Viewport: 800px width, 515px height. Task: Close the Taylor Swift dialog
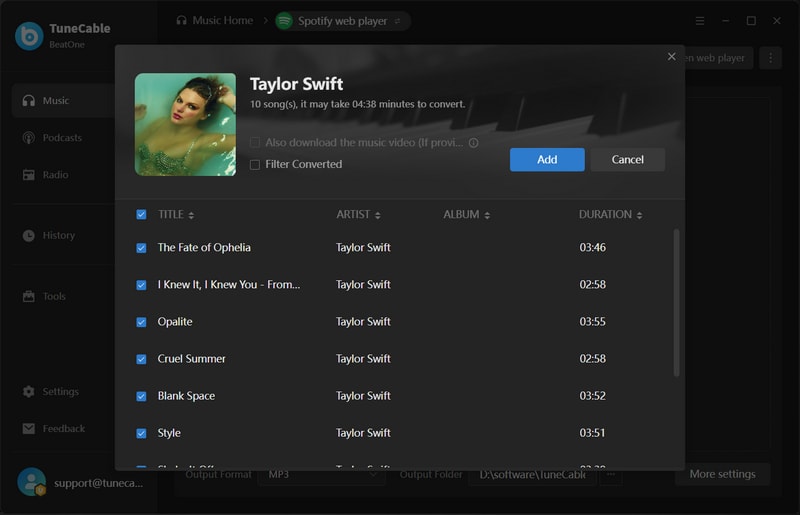(x=671, y=57)
